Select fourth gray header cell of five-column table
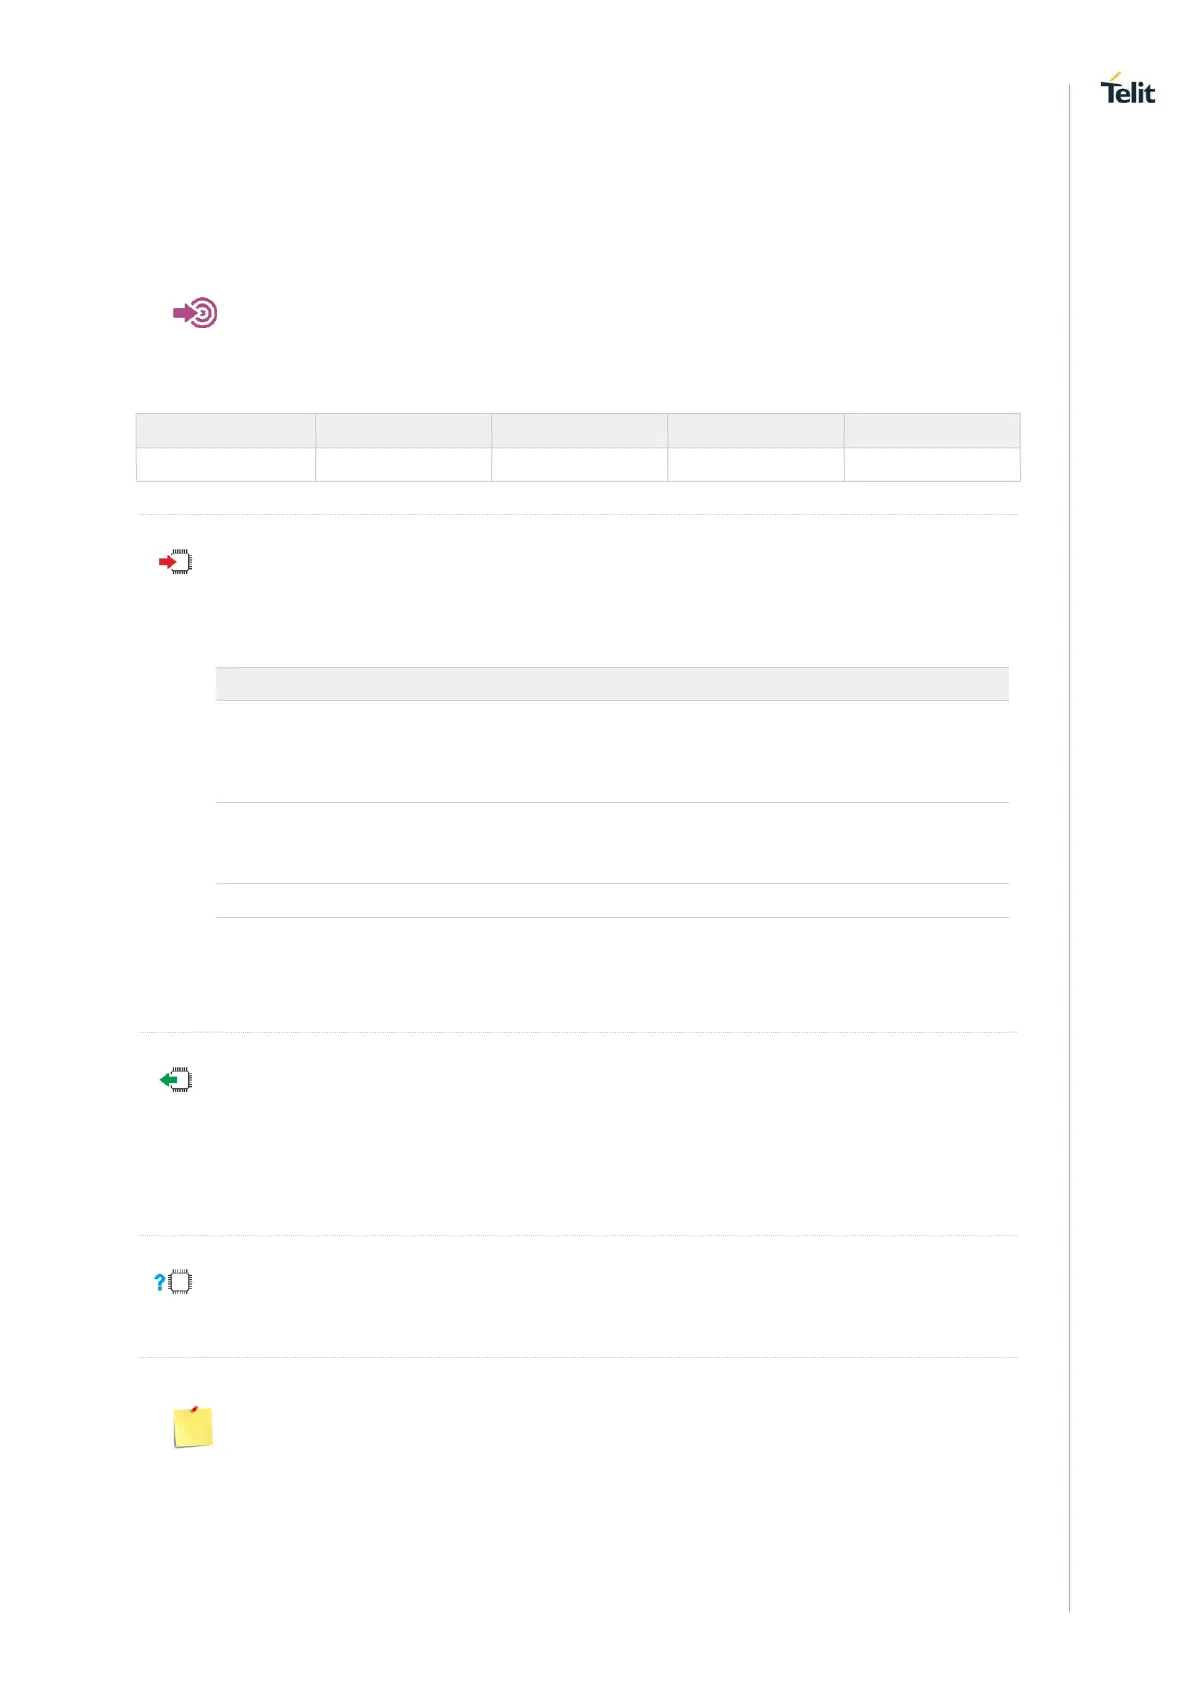Image resolution: width=1191 pixels, height=1684 pixels. pos(755,430)
